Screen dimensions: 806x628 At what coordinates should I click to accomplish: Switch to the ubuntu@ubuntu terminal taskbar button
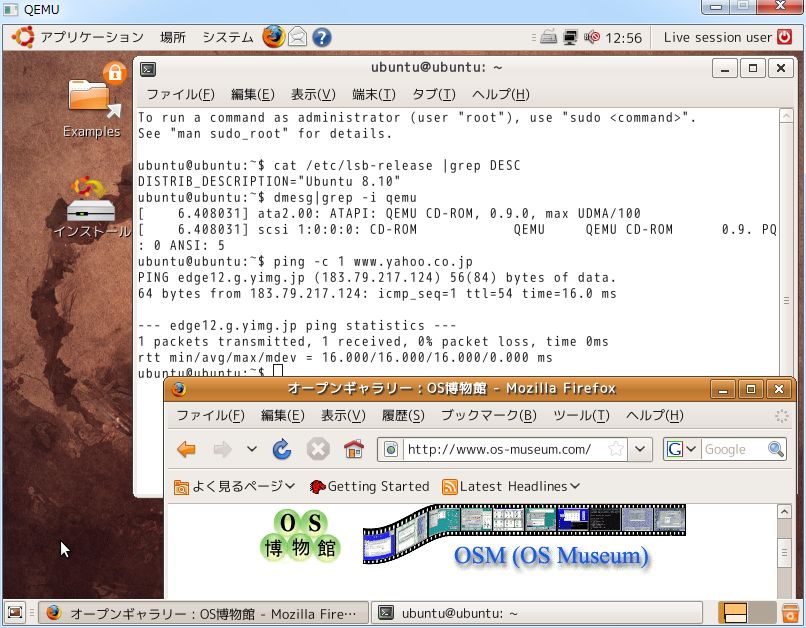click(537, 613)
